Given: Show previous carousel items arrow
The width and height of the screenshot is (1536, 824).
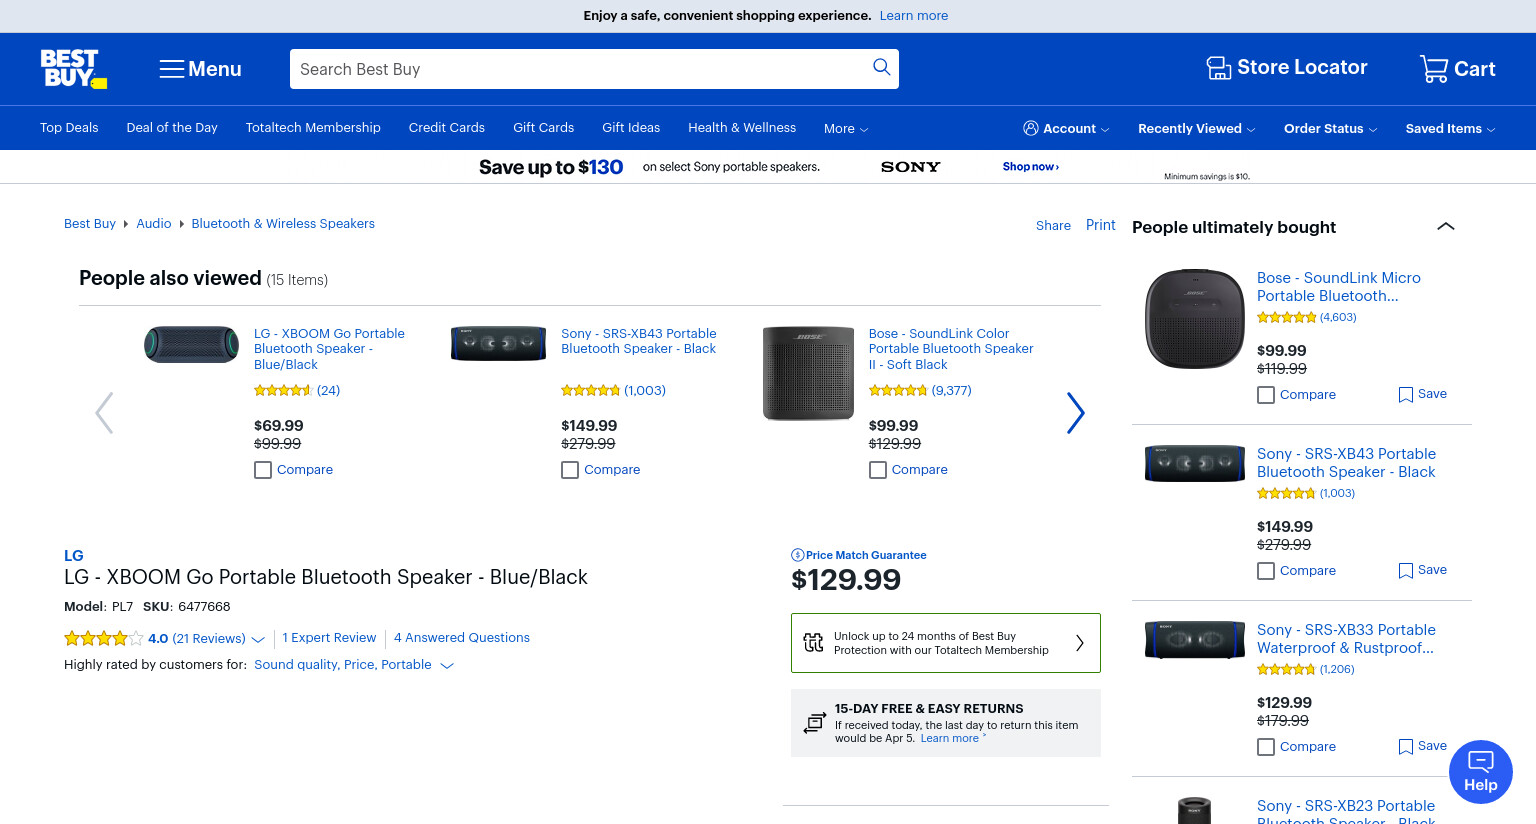Looking at the screenshot, I should (x=104, y=412).
